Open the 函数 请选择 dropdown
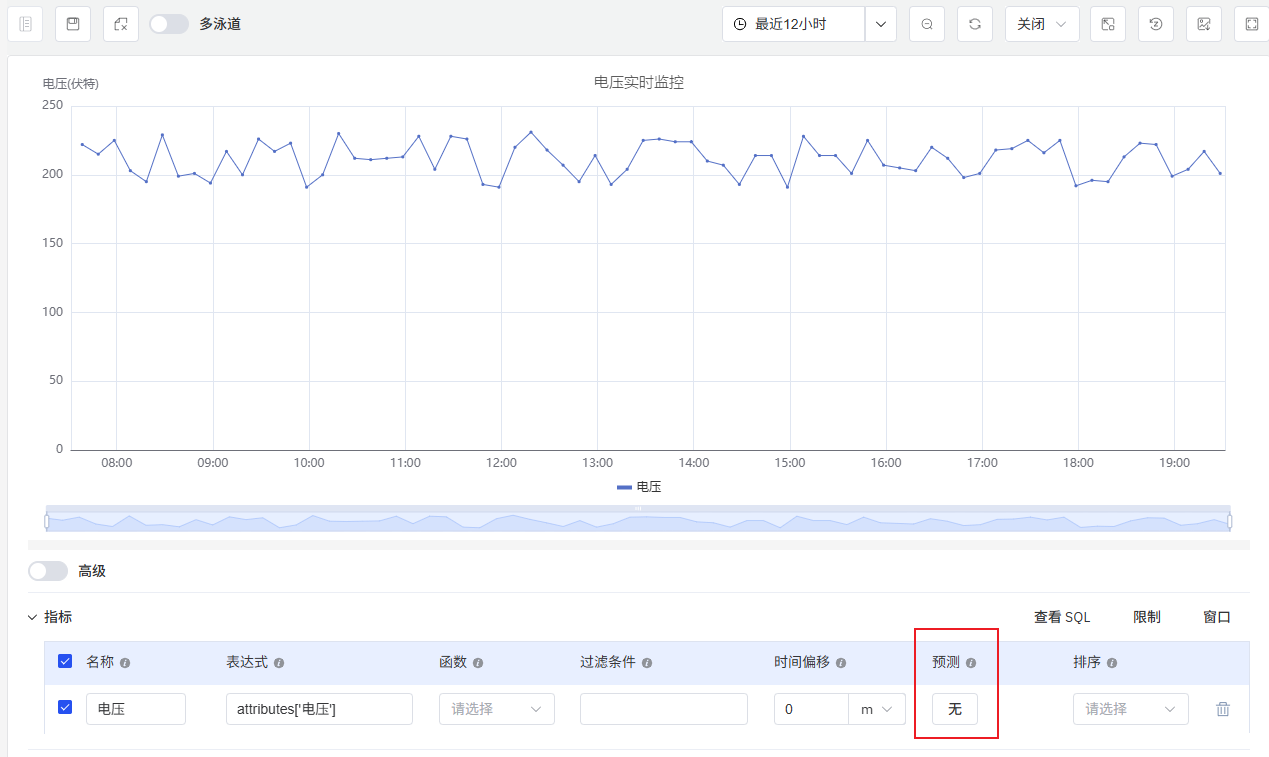The width and height of the screenshot is (1269, 757). click(x=496, y=709)
